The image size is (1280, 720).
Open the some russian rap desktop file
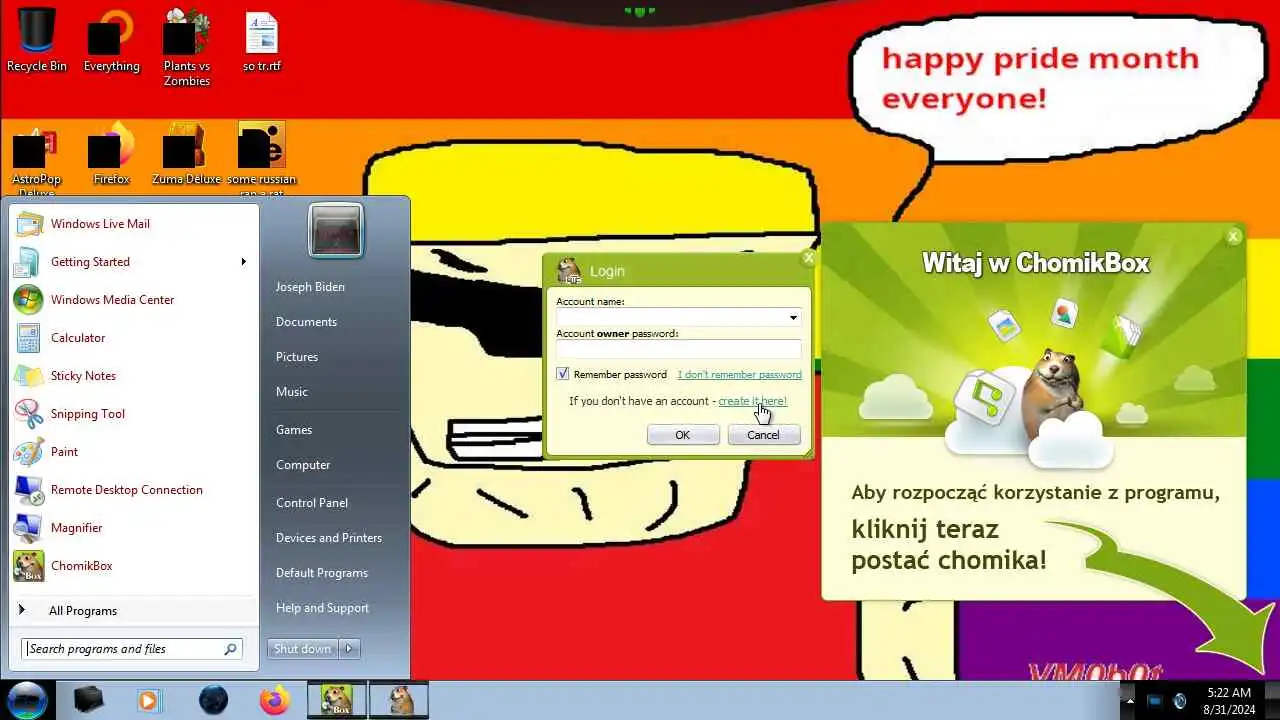[262, 160]
